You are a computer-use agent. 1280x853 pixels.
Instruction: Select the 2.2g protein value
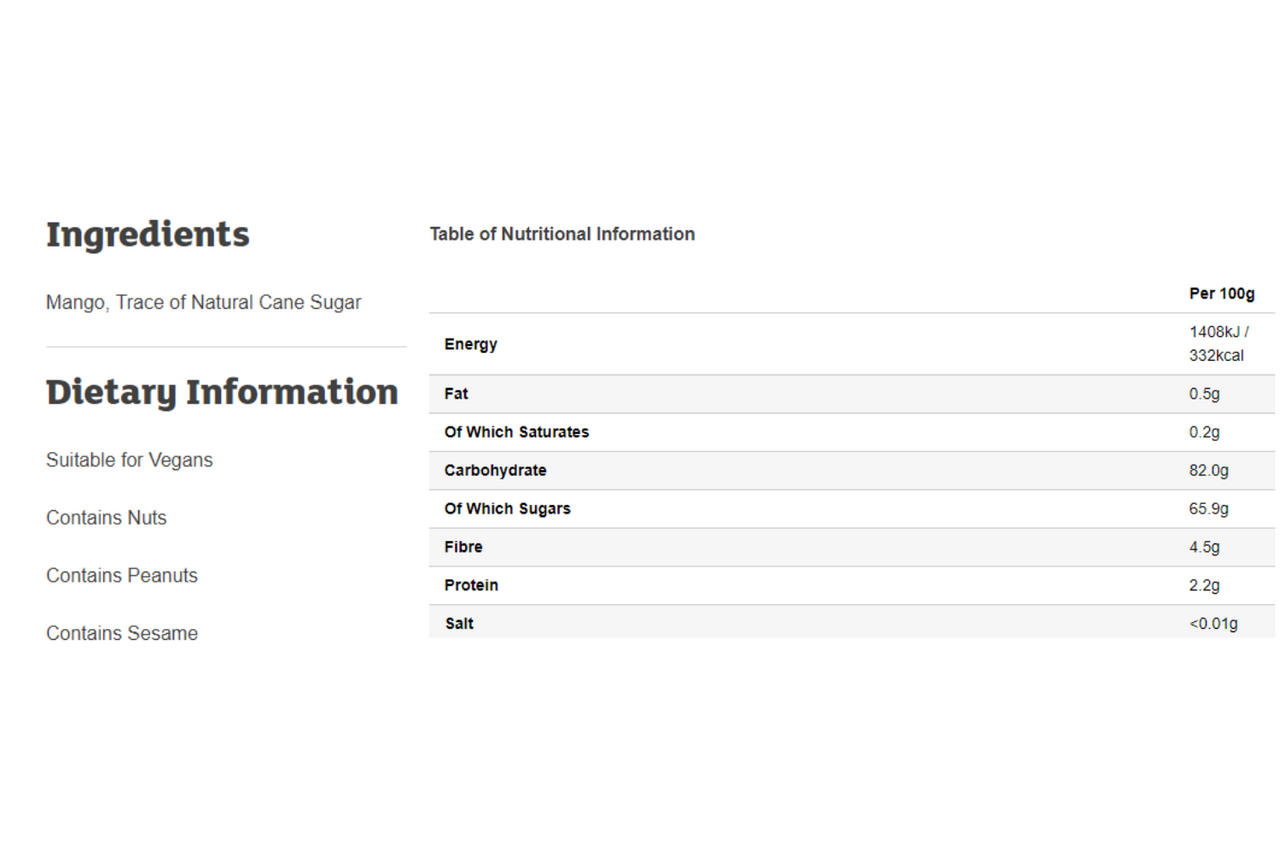(1204, 585)
